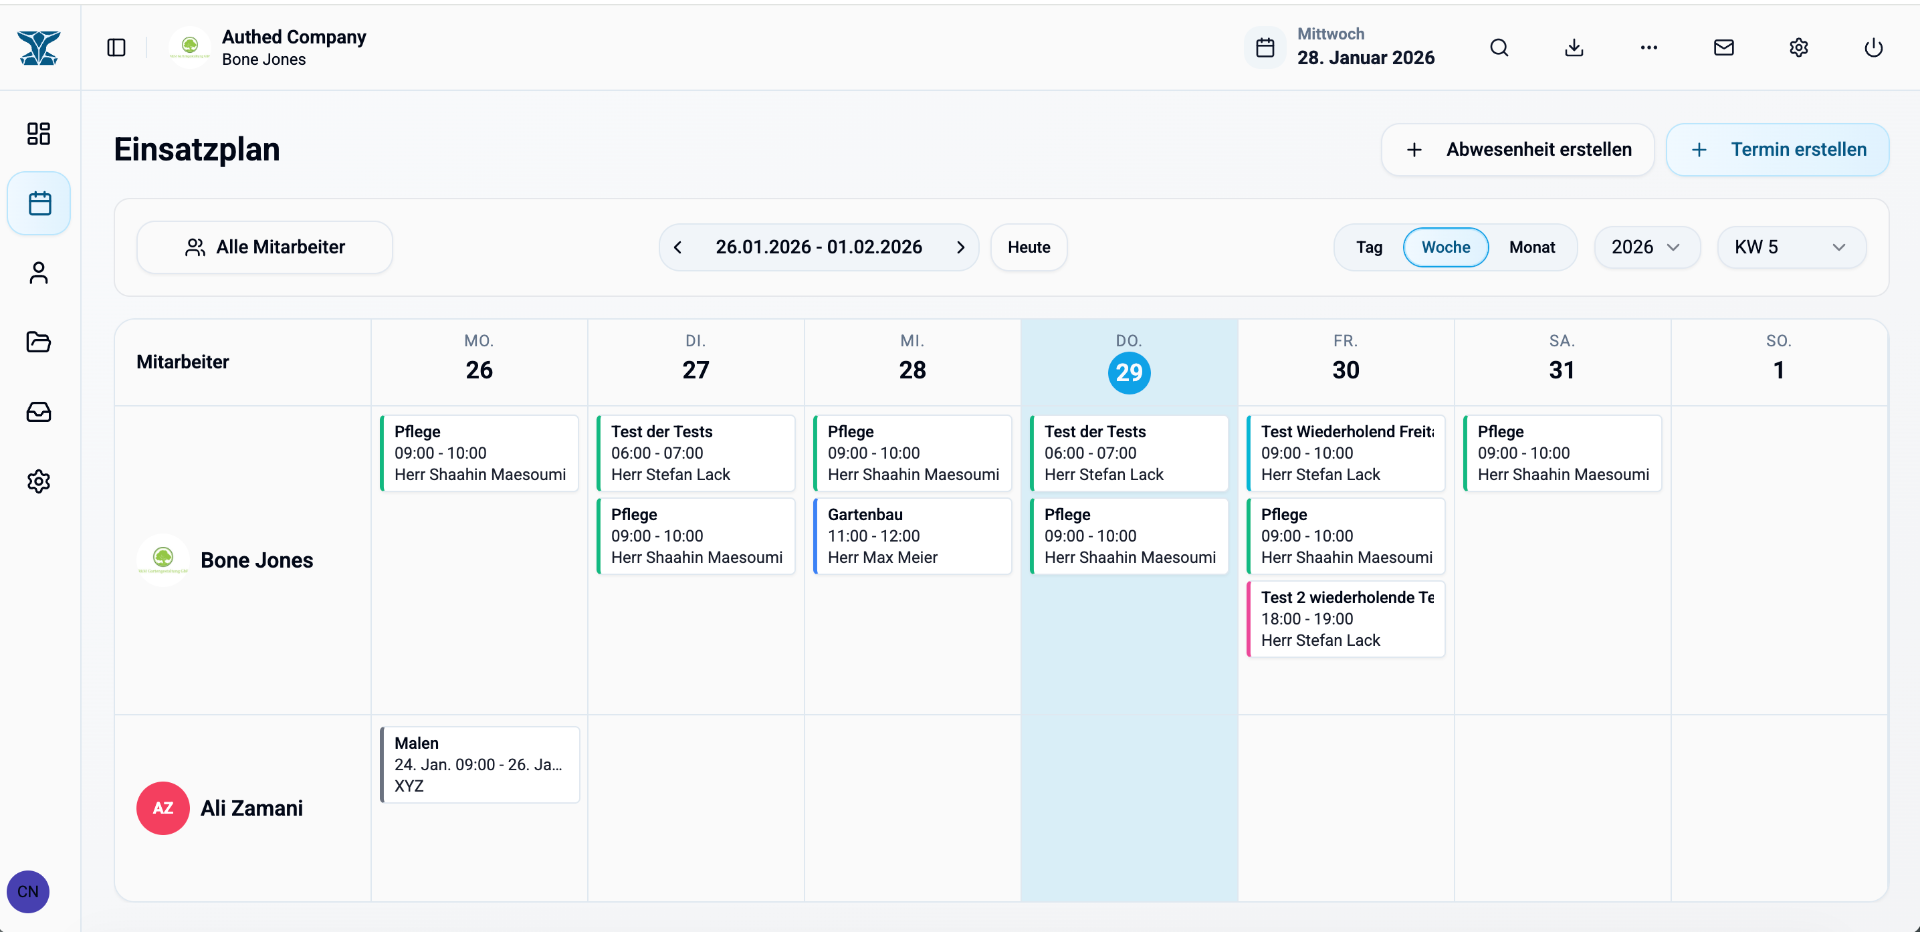The width and height of the screenshot is (1920, 932).
Task: Open Test Wiederholend Freitag appointment
Action: (1346, 453)
